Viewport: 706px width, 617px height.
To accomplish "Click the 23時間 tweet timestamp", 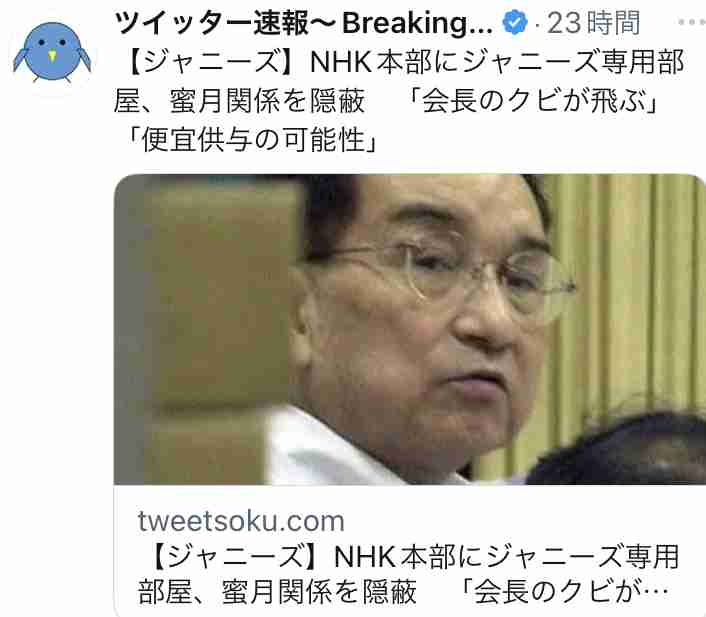I will [x=593, y=23].
